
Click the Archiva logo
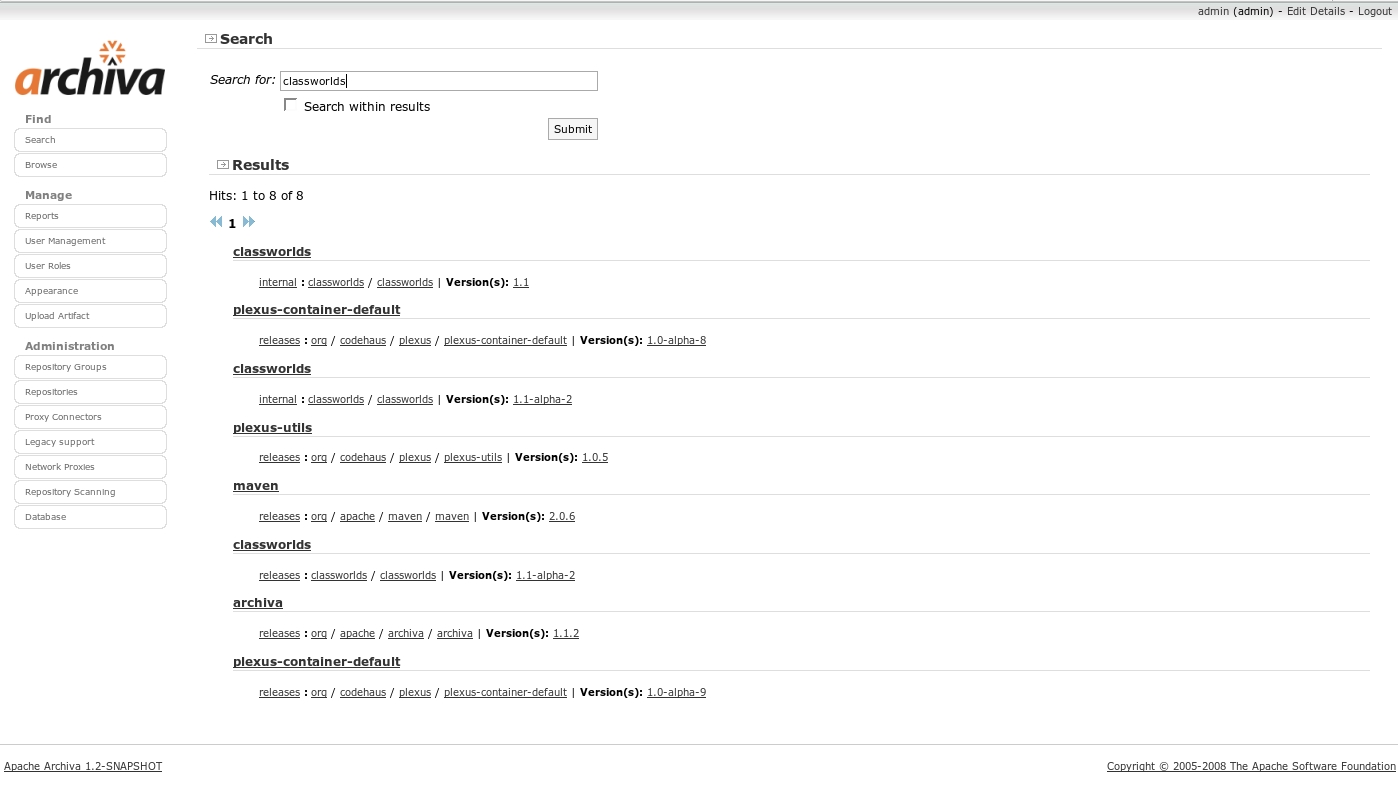pyautogui.click(x=89, y=70)
